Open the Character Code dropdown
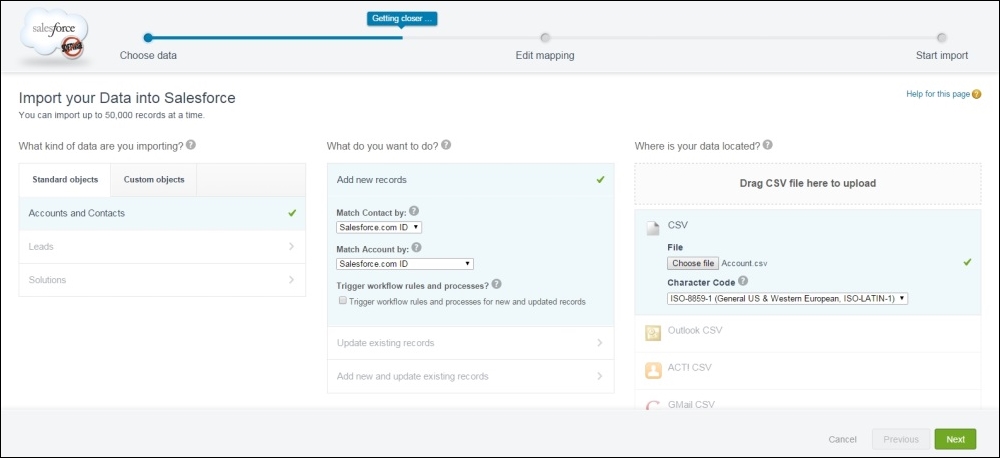The image size is (1000, 458). pos(787,298)
